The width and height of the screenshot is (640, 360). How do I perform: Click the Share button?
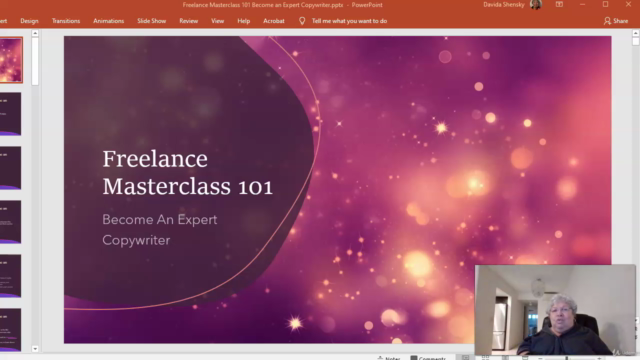click(x=616, y=21)
